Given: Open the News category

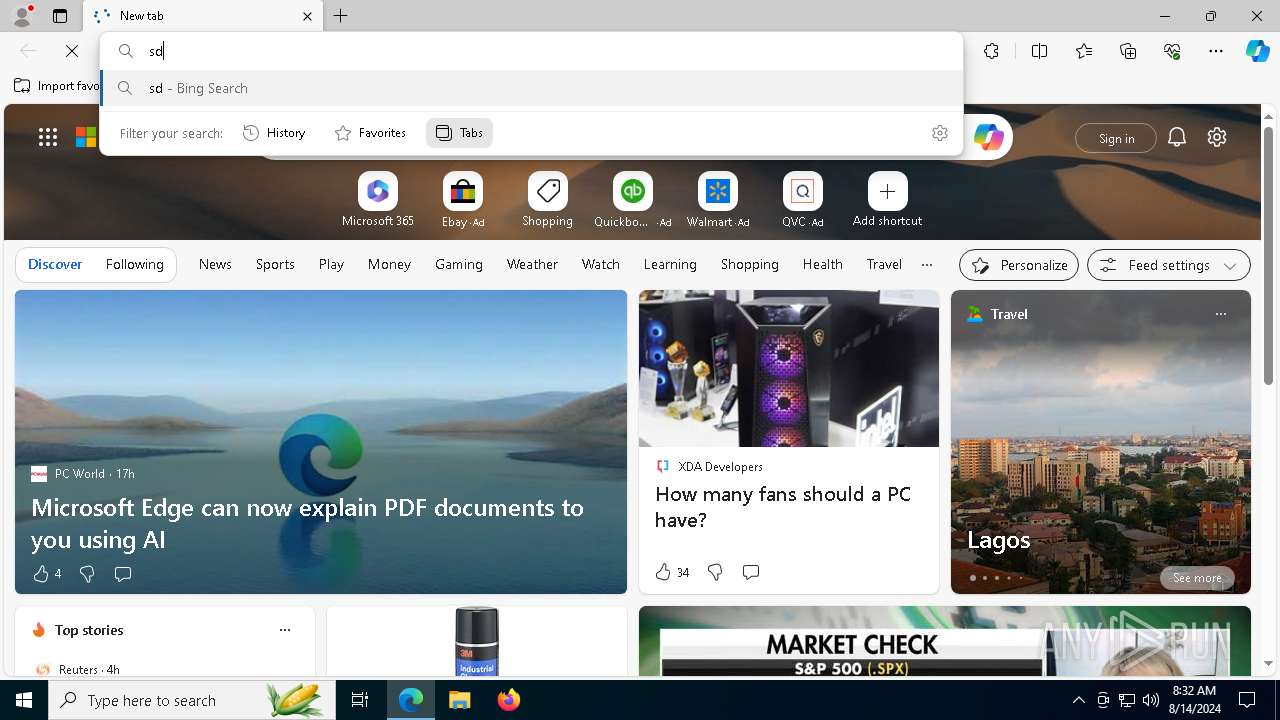Looking at the screenshot, I should [215, 265].
